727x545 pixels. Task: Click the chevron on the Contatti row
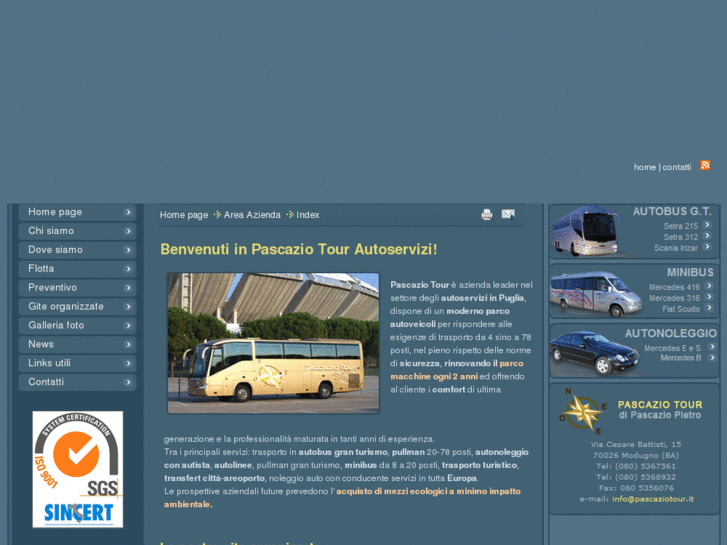pyautogui.click(x=128, y=383)
